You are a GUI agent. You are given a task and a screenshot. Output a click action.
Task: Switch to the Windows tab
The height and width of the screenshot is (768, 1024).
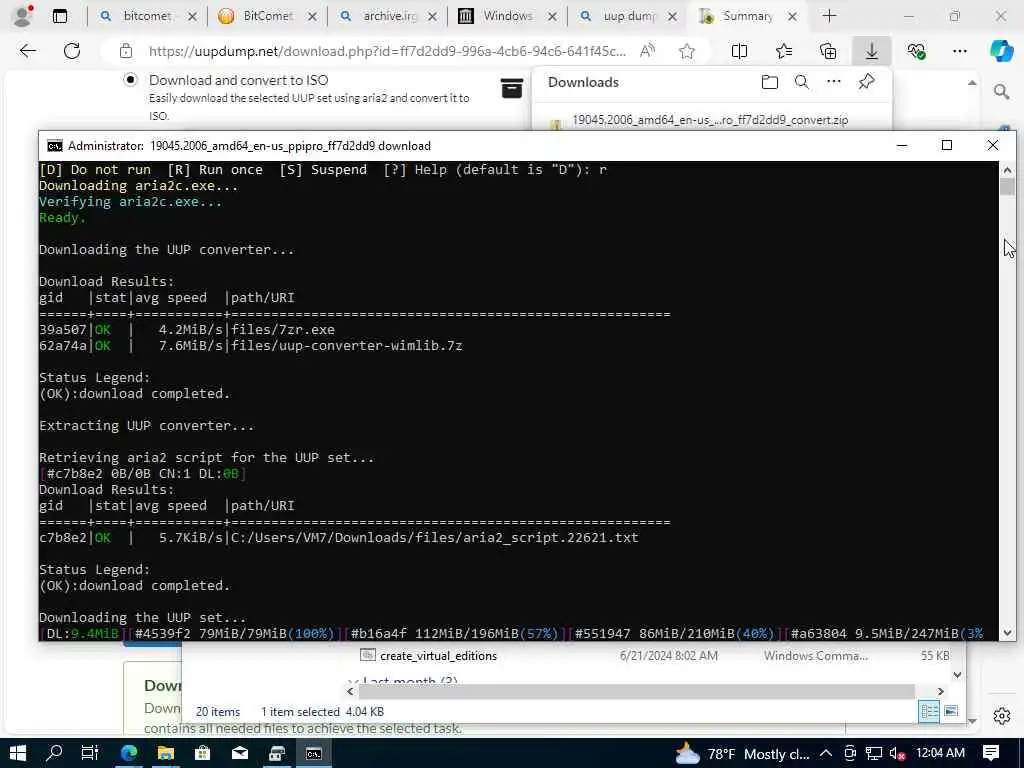point(508,16)
